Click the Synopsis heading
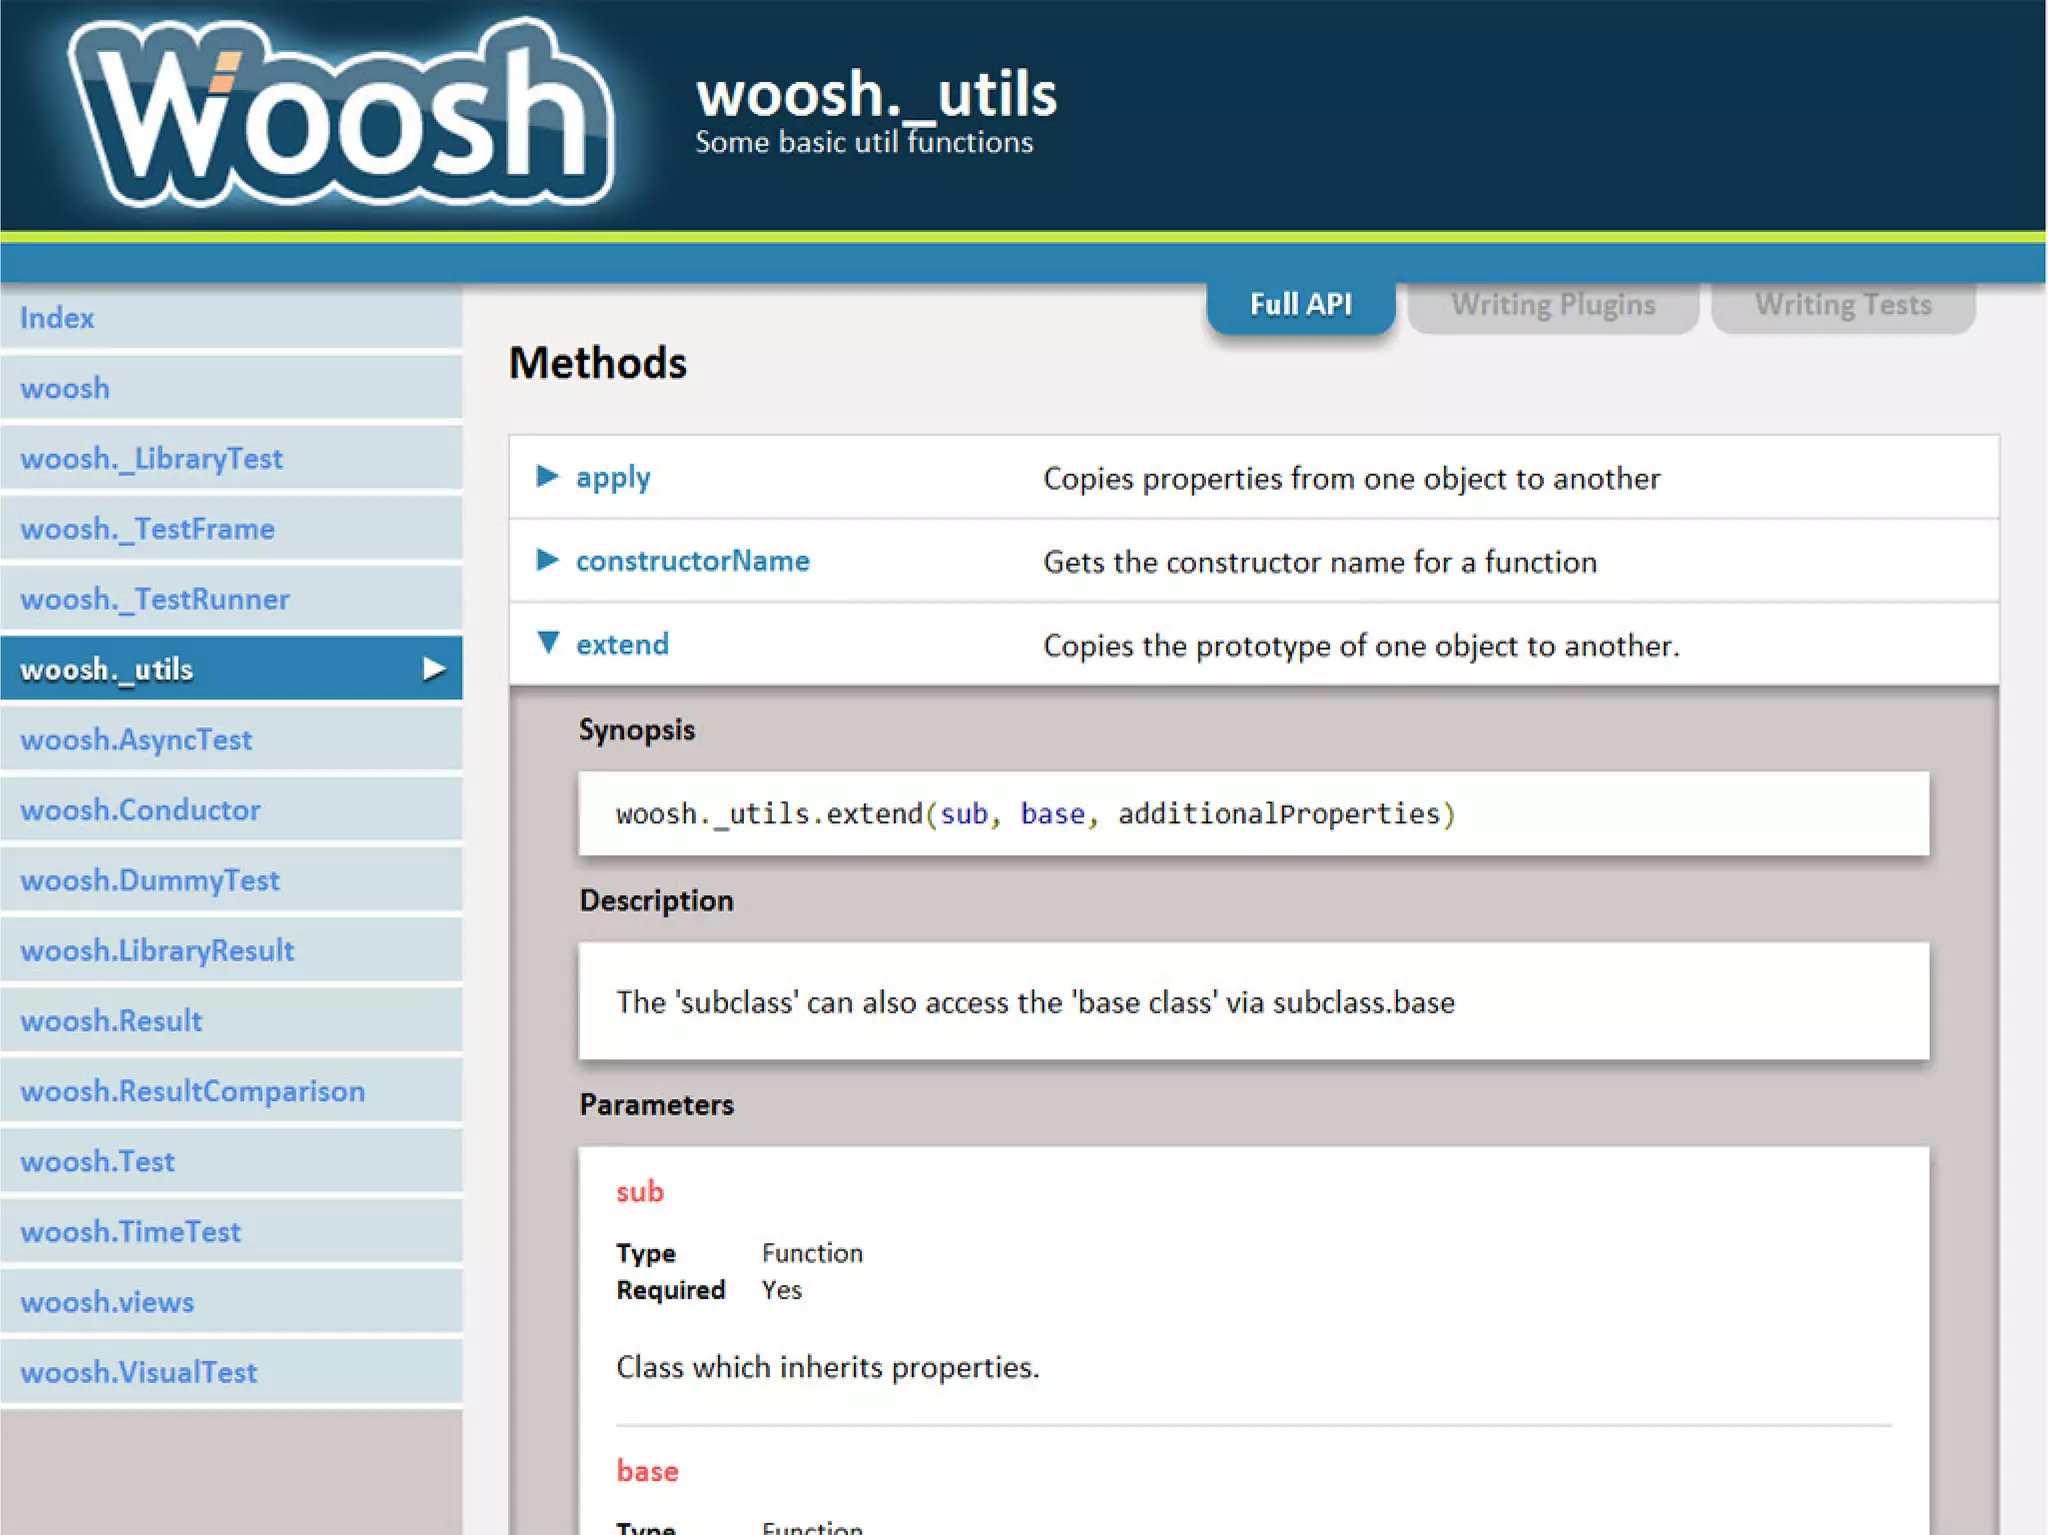 pyautogui.click(x=637, y=730)
